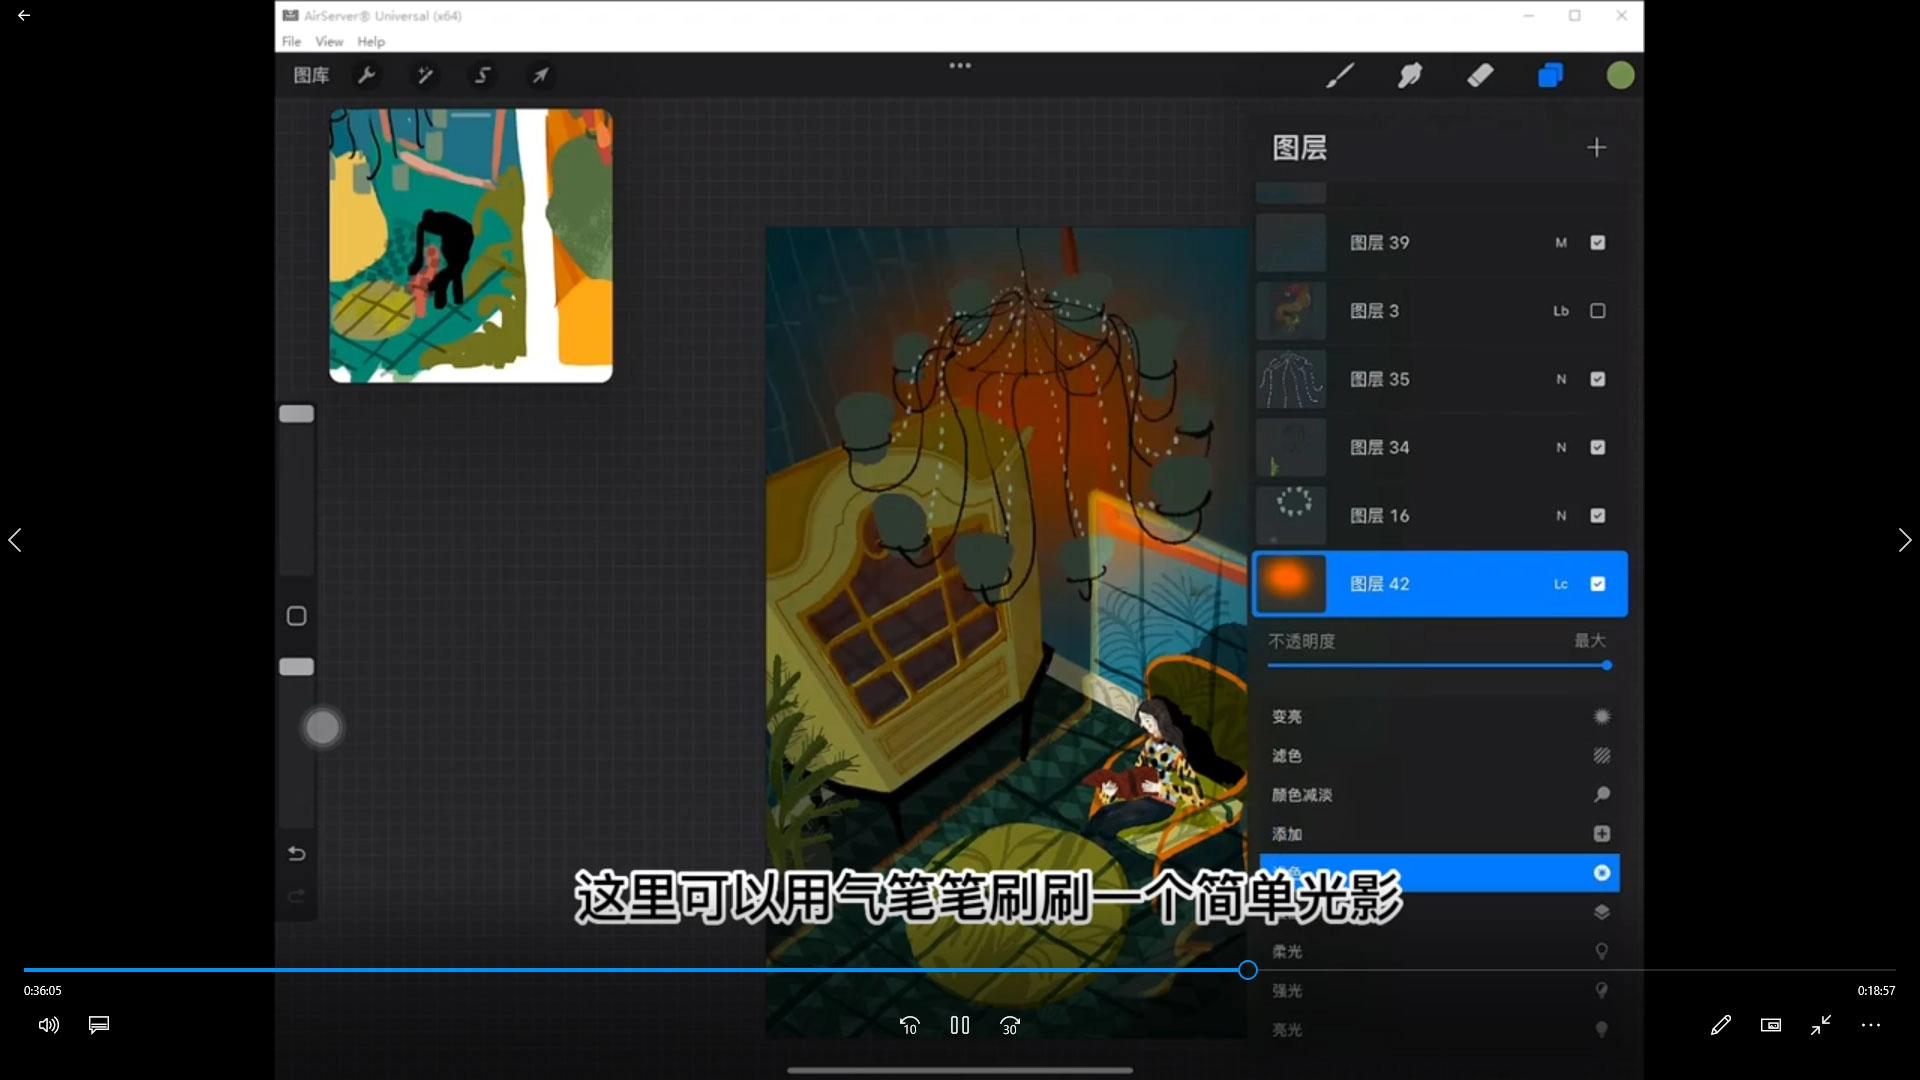Click the plus to add a layer
The width and height of the screenshot is (1920, 1080).
(x=1596, y=148)
